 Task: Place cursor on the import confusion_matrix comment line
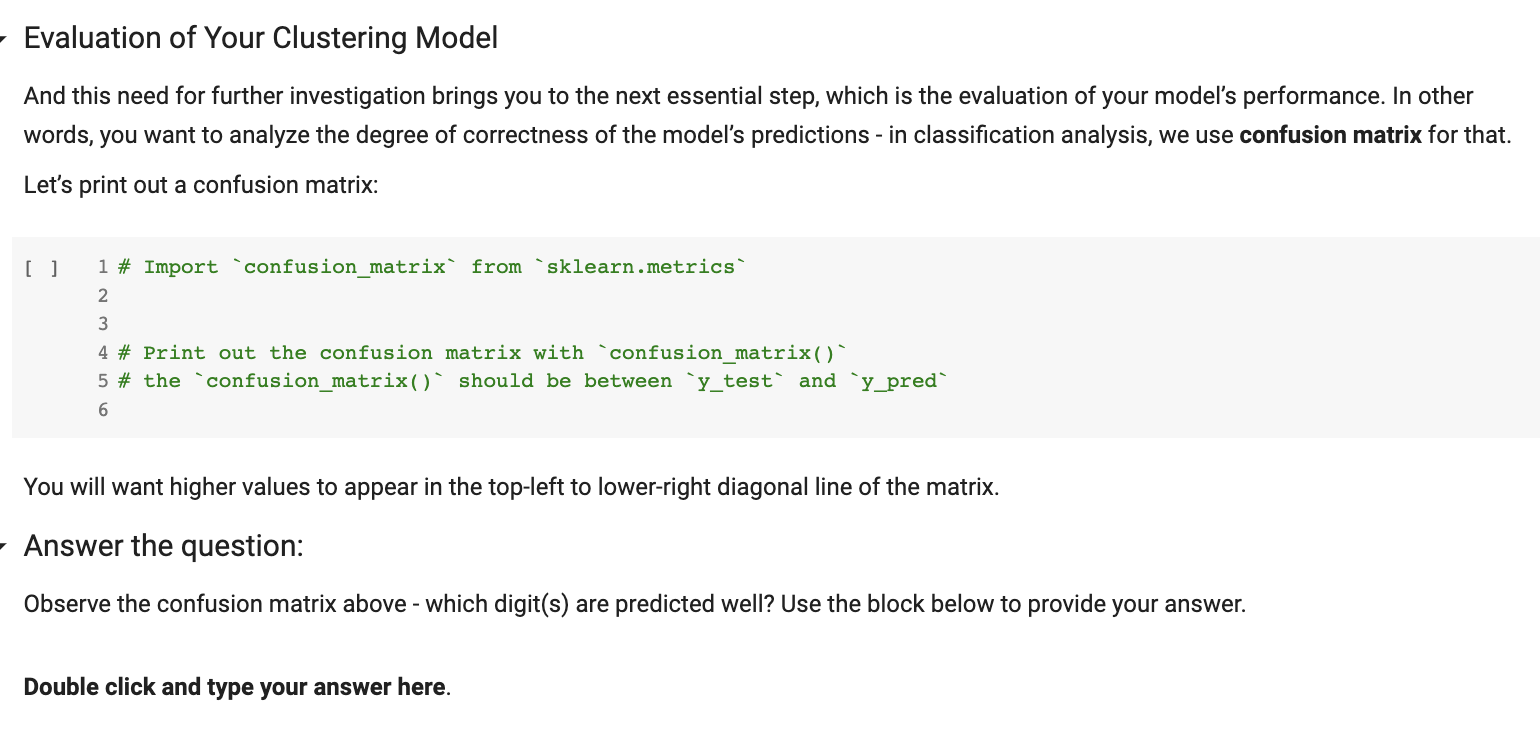(430, 267)
